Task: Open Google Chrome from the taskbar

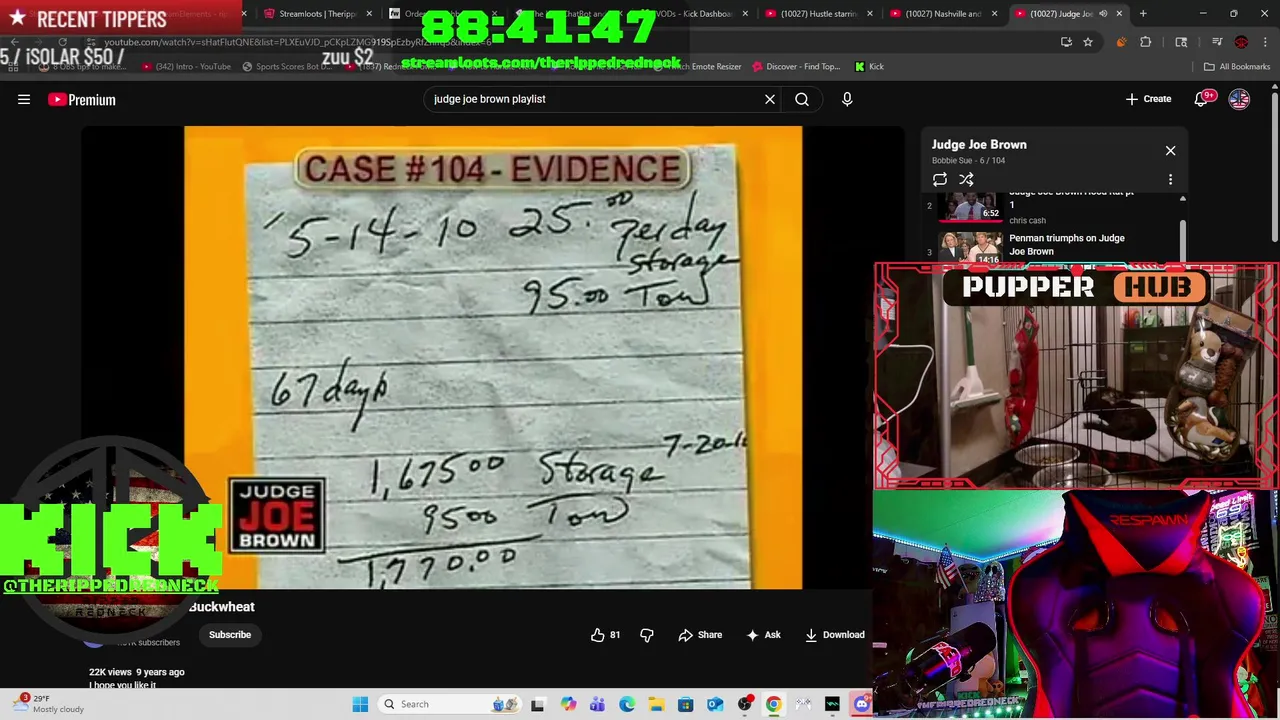Action: (x=774, y=704)
